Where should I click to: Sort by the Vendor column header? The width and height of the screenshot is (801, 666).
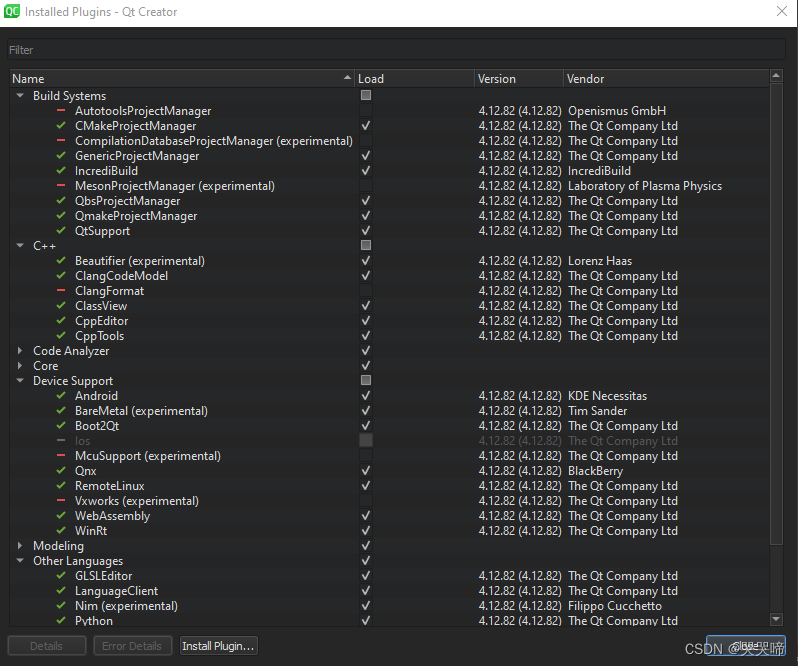[666, 79]
